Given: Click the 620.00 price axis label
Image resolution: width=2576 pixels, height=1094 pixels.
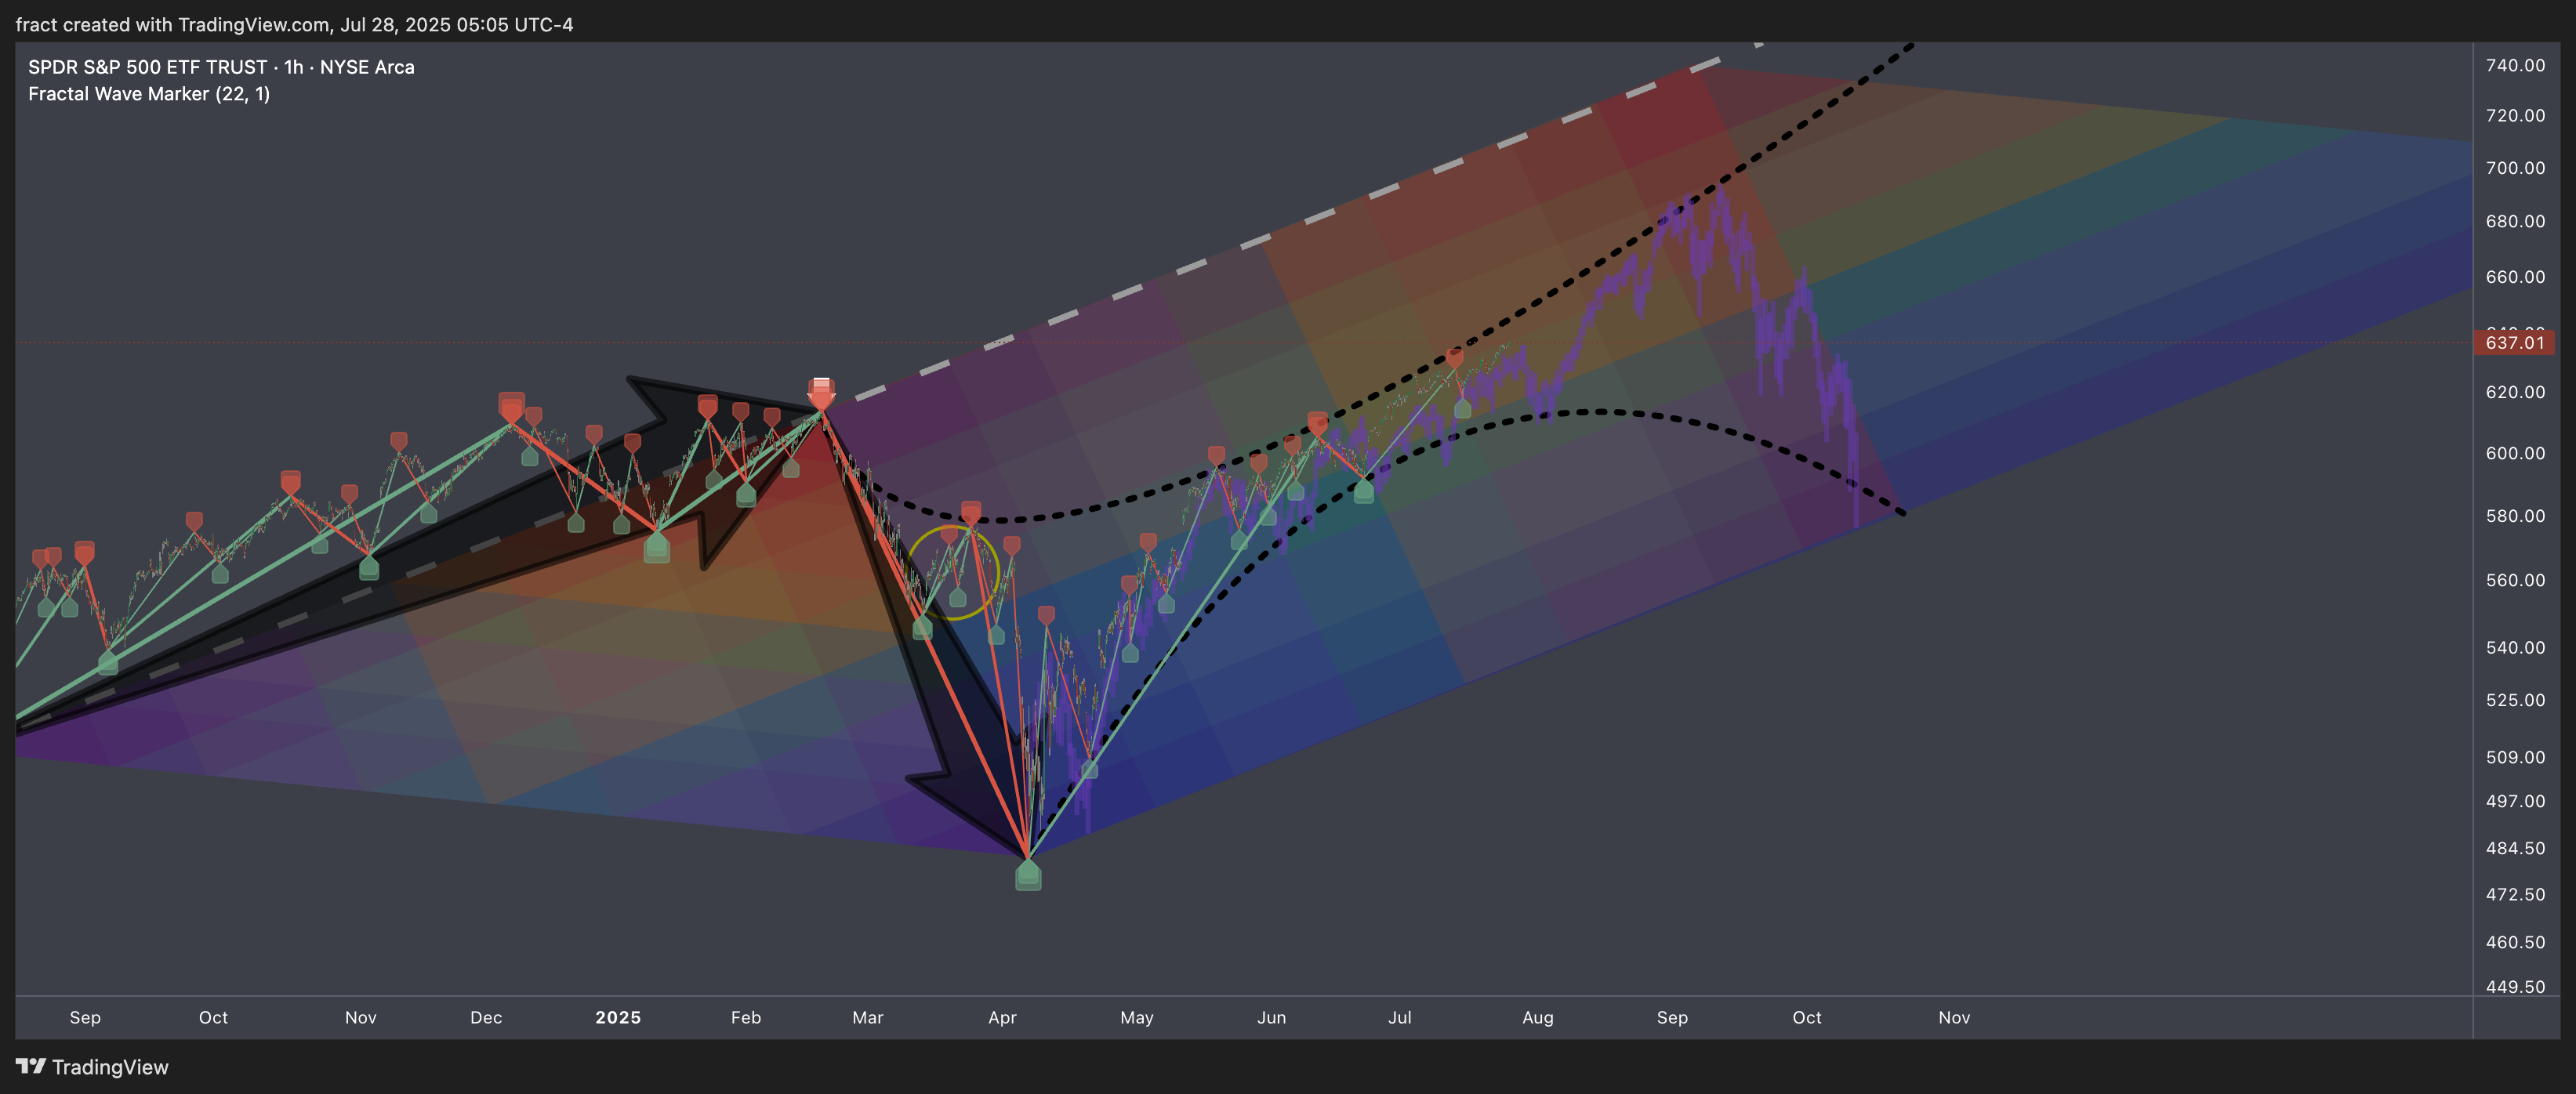Looking at the screenshot, I should coord(2515,391).
